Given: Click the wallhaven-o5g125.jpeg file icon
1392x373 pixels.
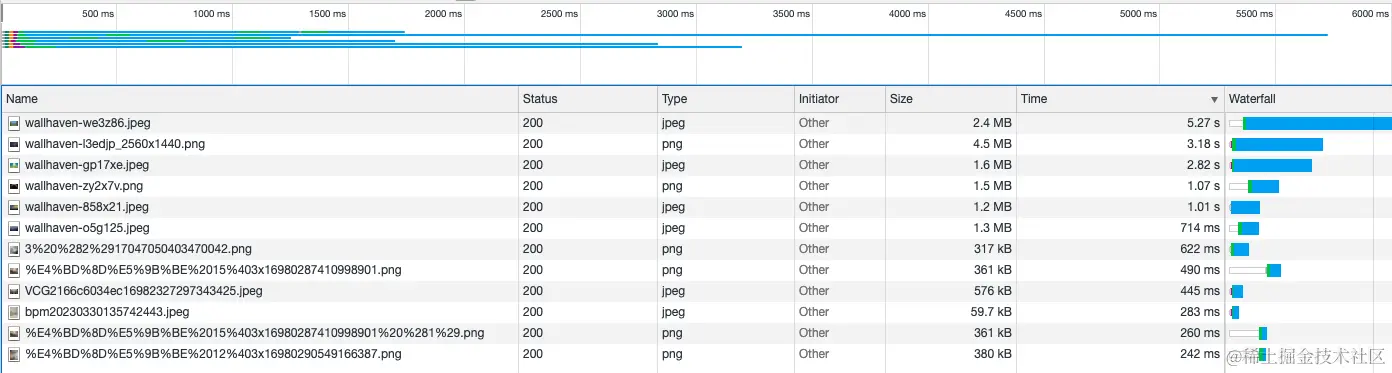Looking at the screenshot, I should point(14,228).
